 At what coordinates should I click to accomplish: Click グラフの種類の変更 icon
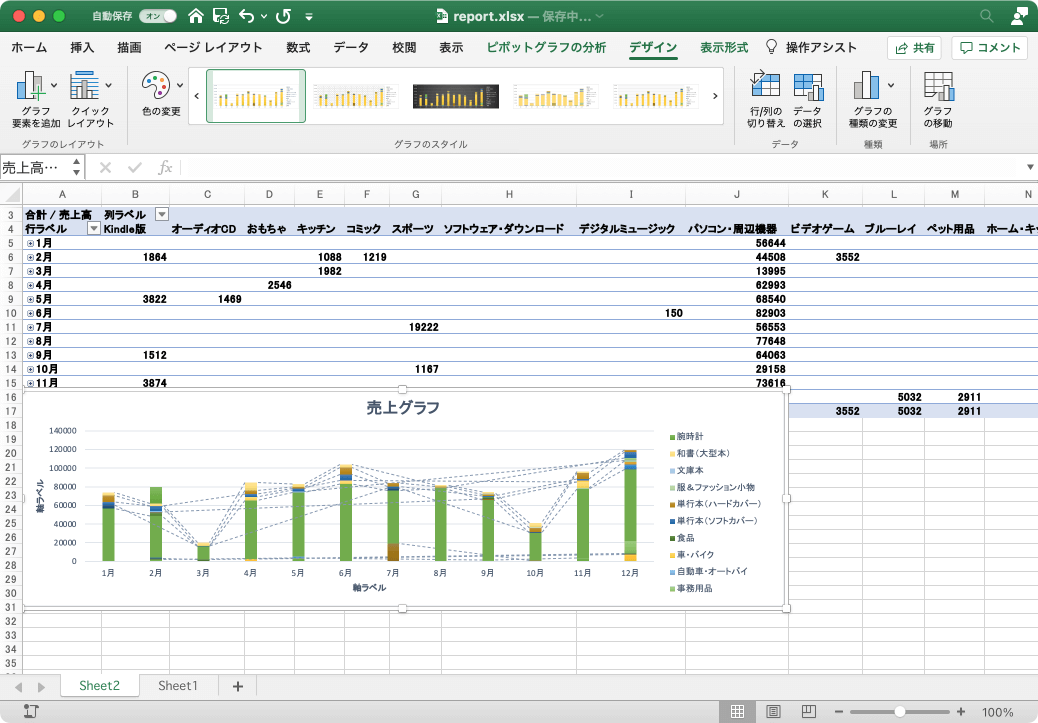pos(867,86)
